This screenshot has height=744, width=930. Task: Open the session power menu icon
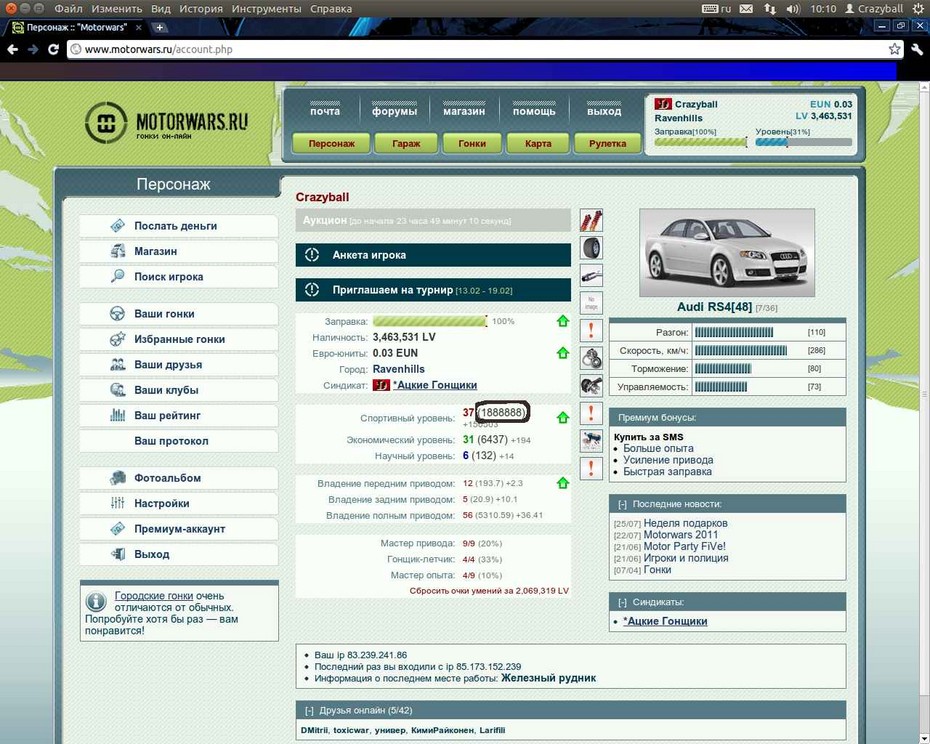tap(918, 9)
